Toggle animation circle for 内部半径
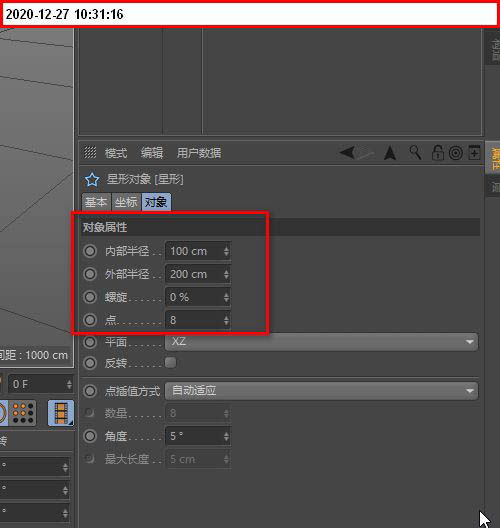Image resolution: width=500 pixels, height=528 pixels. [x=90, y=251]
